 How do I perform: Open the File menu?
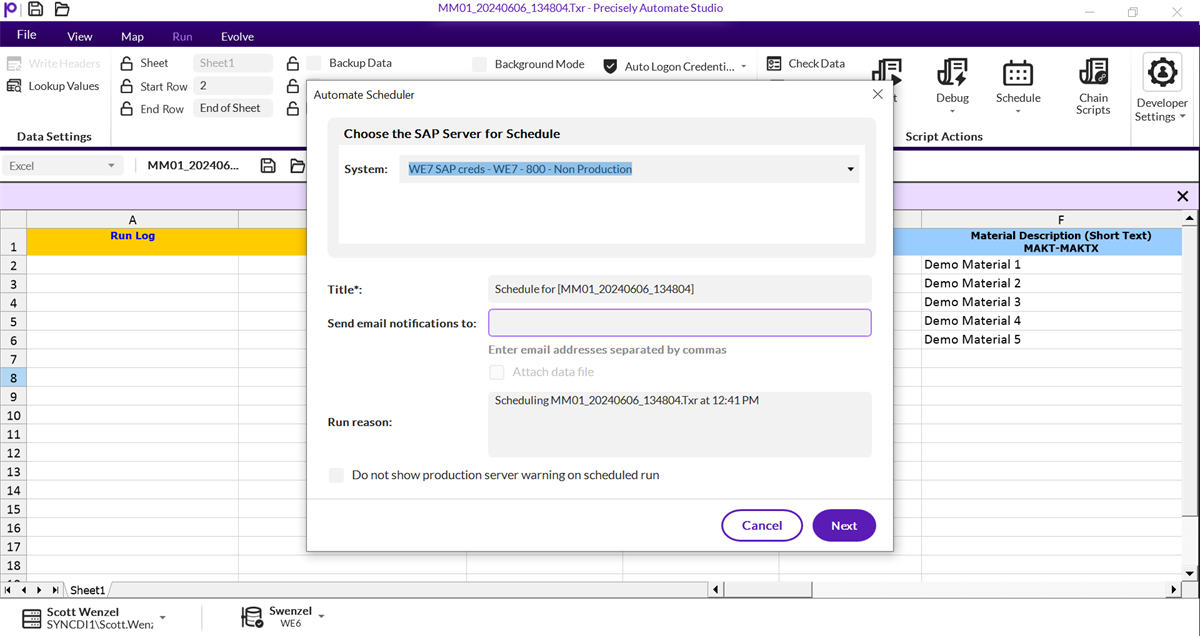click(x=27, y=35)
